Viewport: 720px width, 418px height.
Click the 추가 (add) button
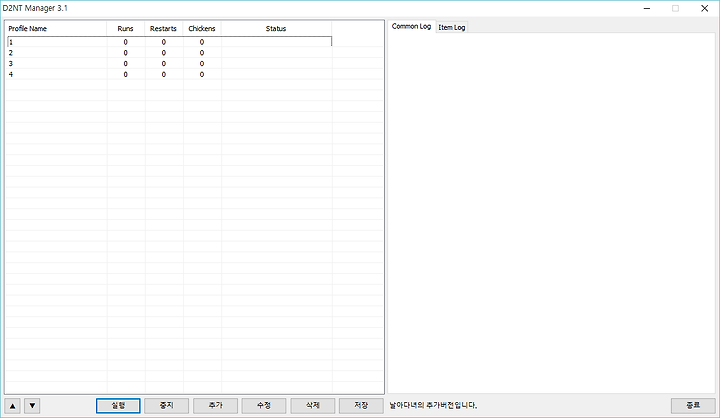coord(215,406)
